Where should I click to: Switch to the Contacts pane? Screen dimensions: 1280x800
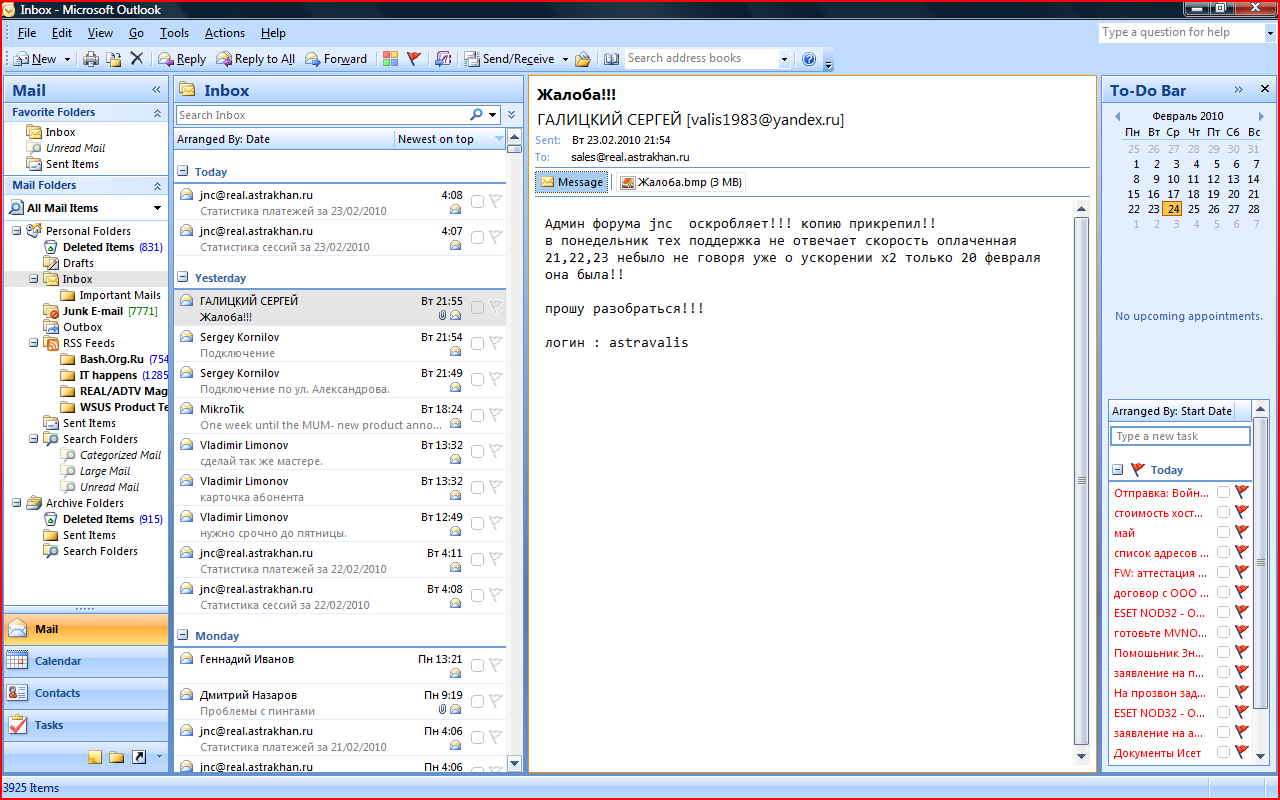86,693
